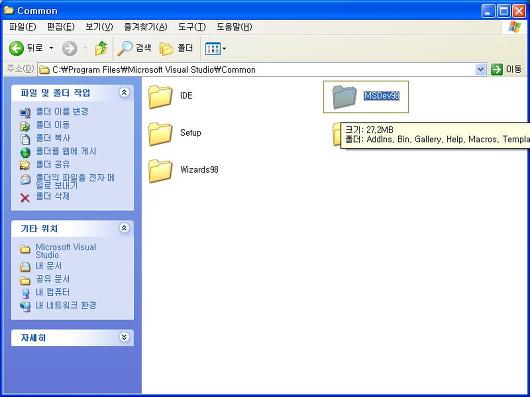This screenshot has height=397, width=530.
Task: Click the share folder task icon
Action: pyautogui.click(x=25, y=166)
